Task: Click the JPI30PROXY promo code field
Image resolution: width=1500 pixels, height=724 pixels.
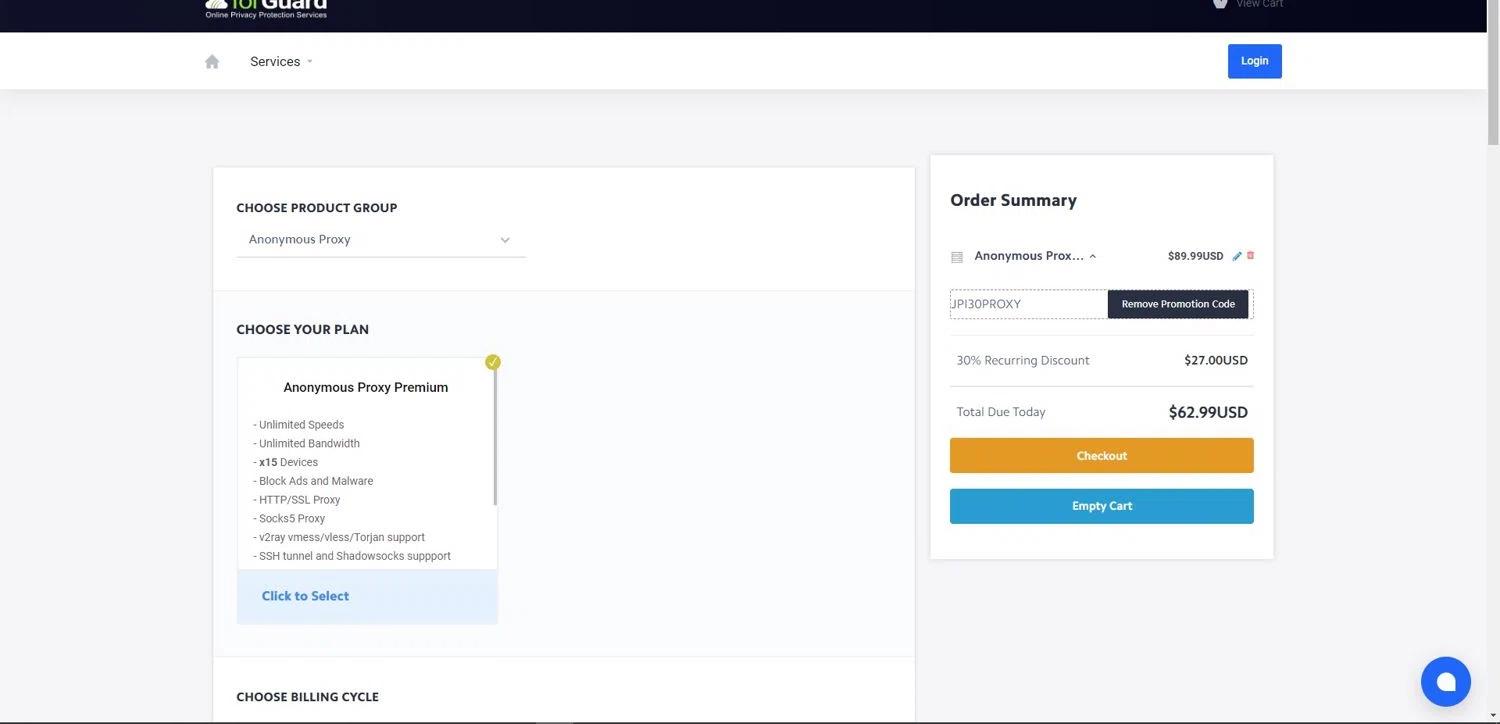Action: [1029, 304]
